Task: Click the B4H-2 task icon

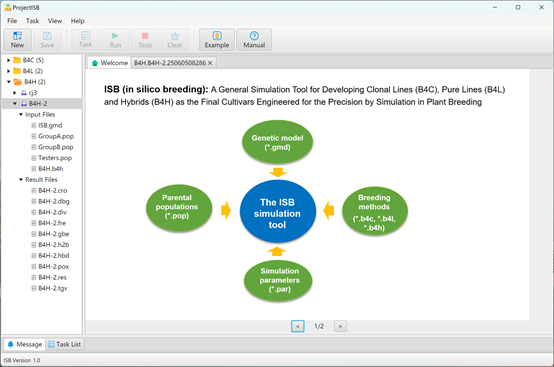Action: click(x=24, y=103)
